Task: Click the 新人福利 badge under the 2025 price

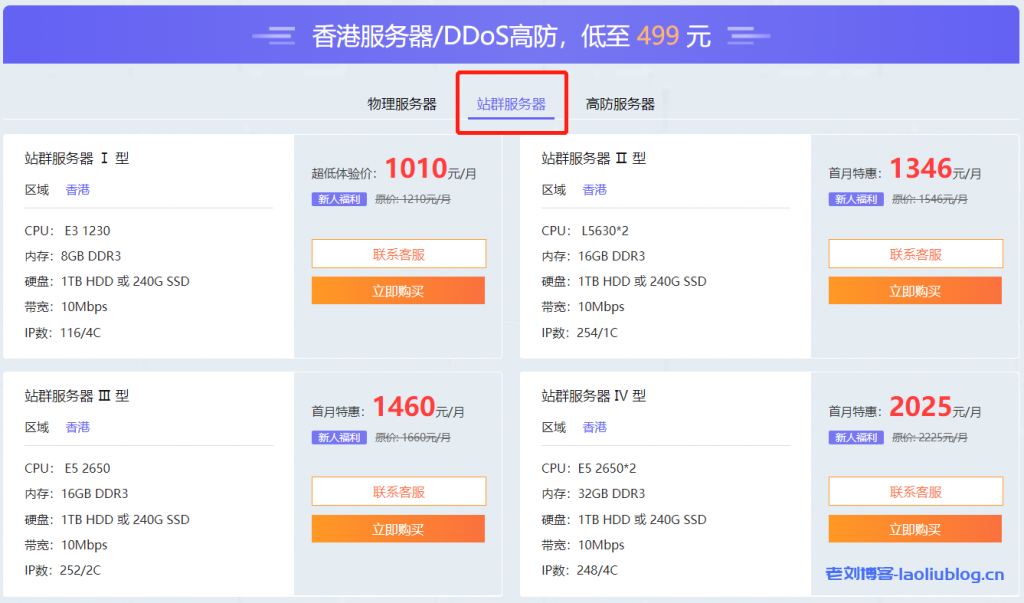Action: pos(855,437)
